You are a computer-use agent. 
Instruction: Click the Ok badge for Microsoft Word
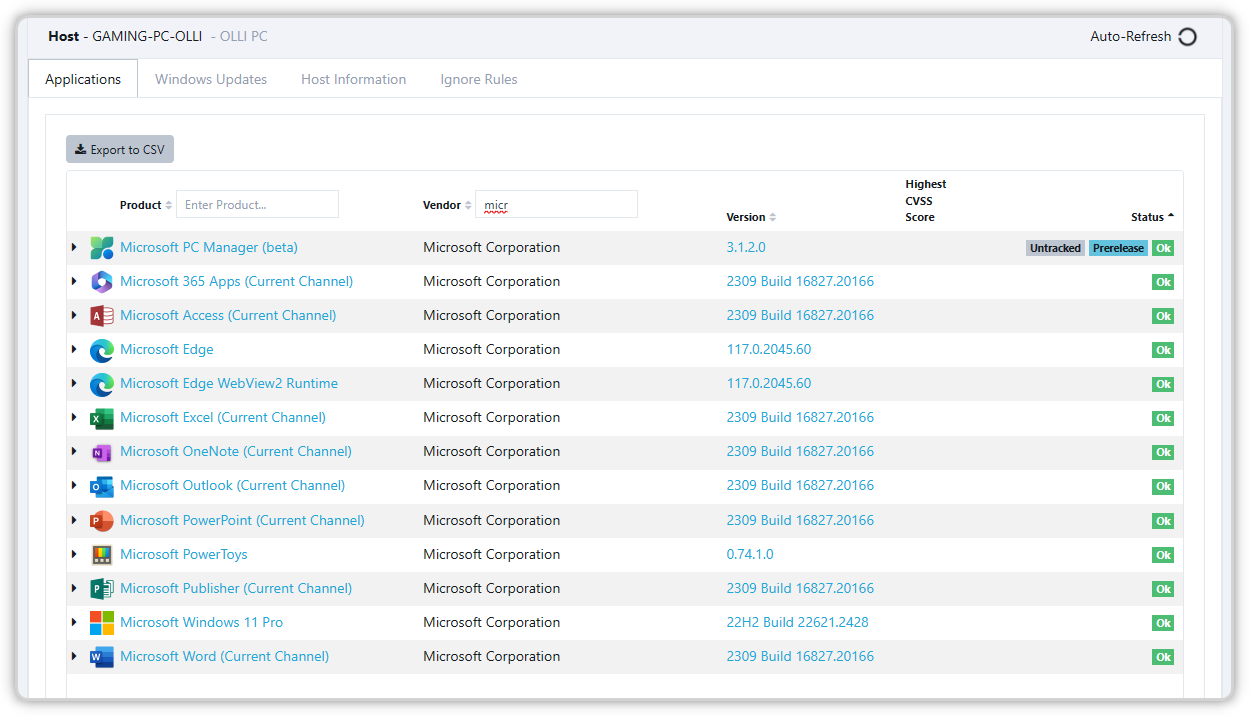pyautogui.click(x=1163, y=657)
